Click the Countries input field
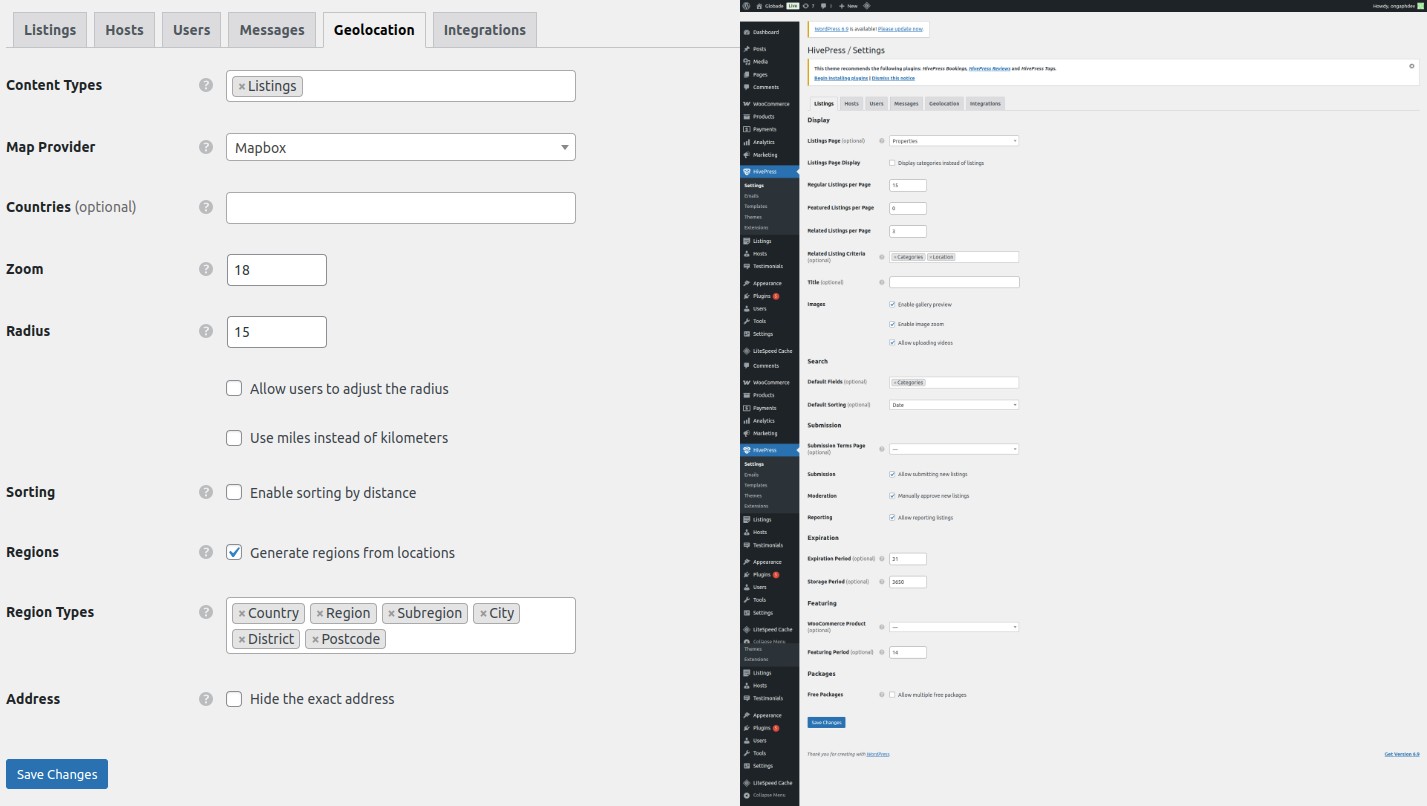1427x806 pixels. coord(400,208)
